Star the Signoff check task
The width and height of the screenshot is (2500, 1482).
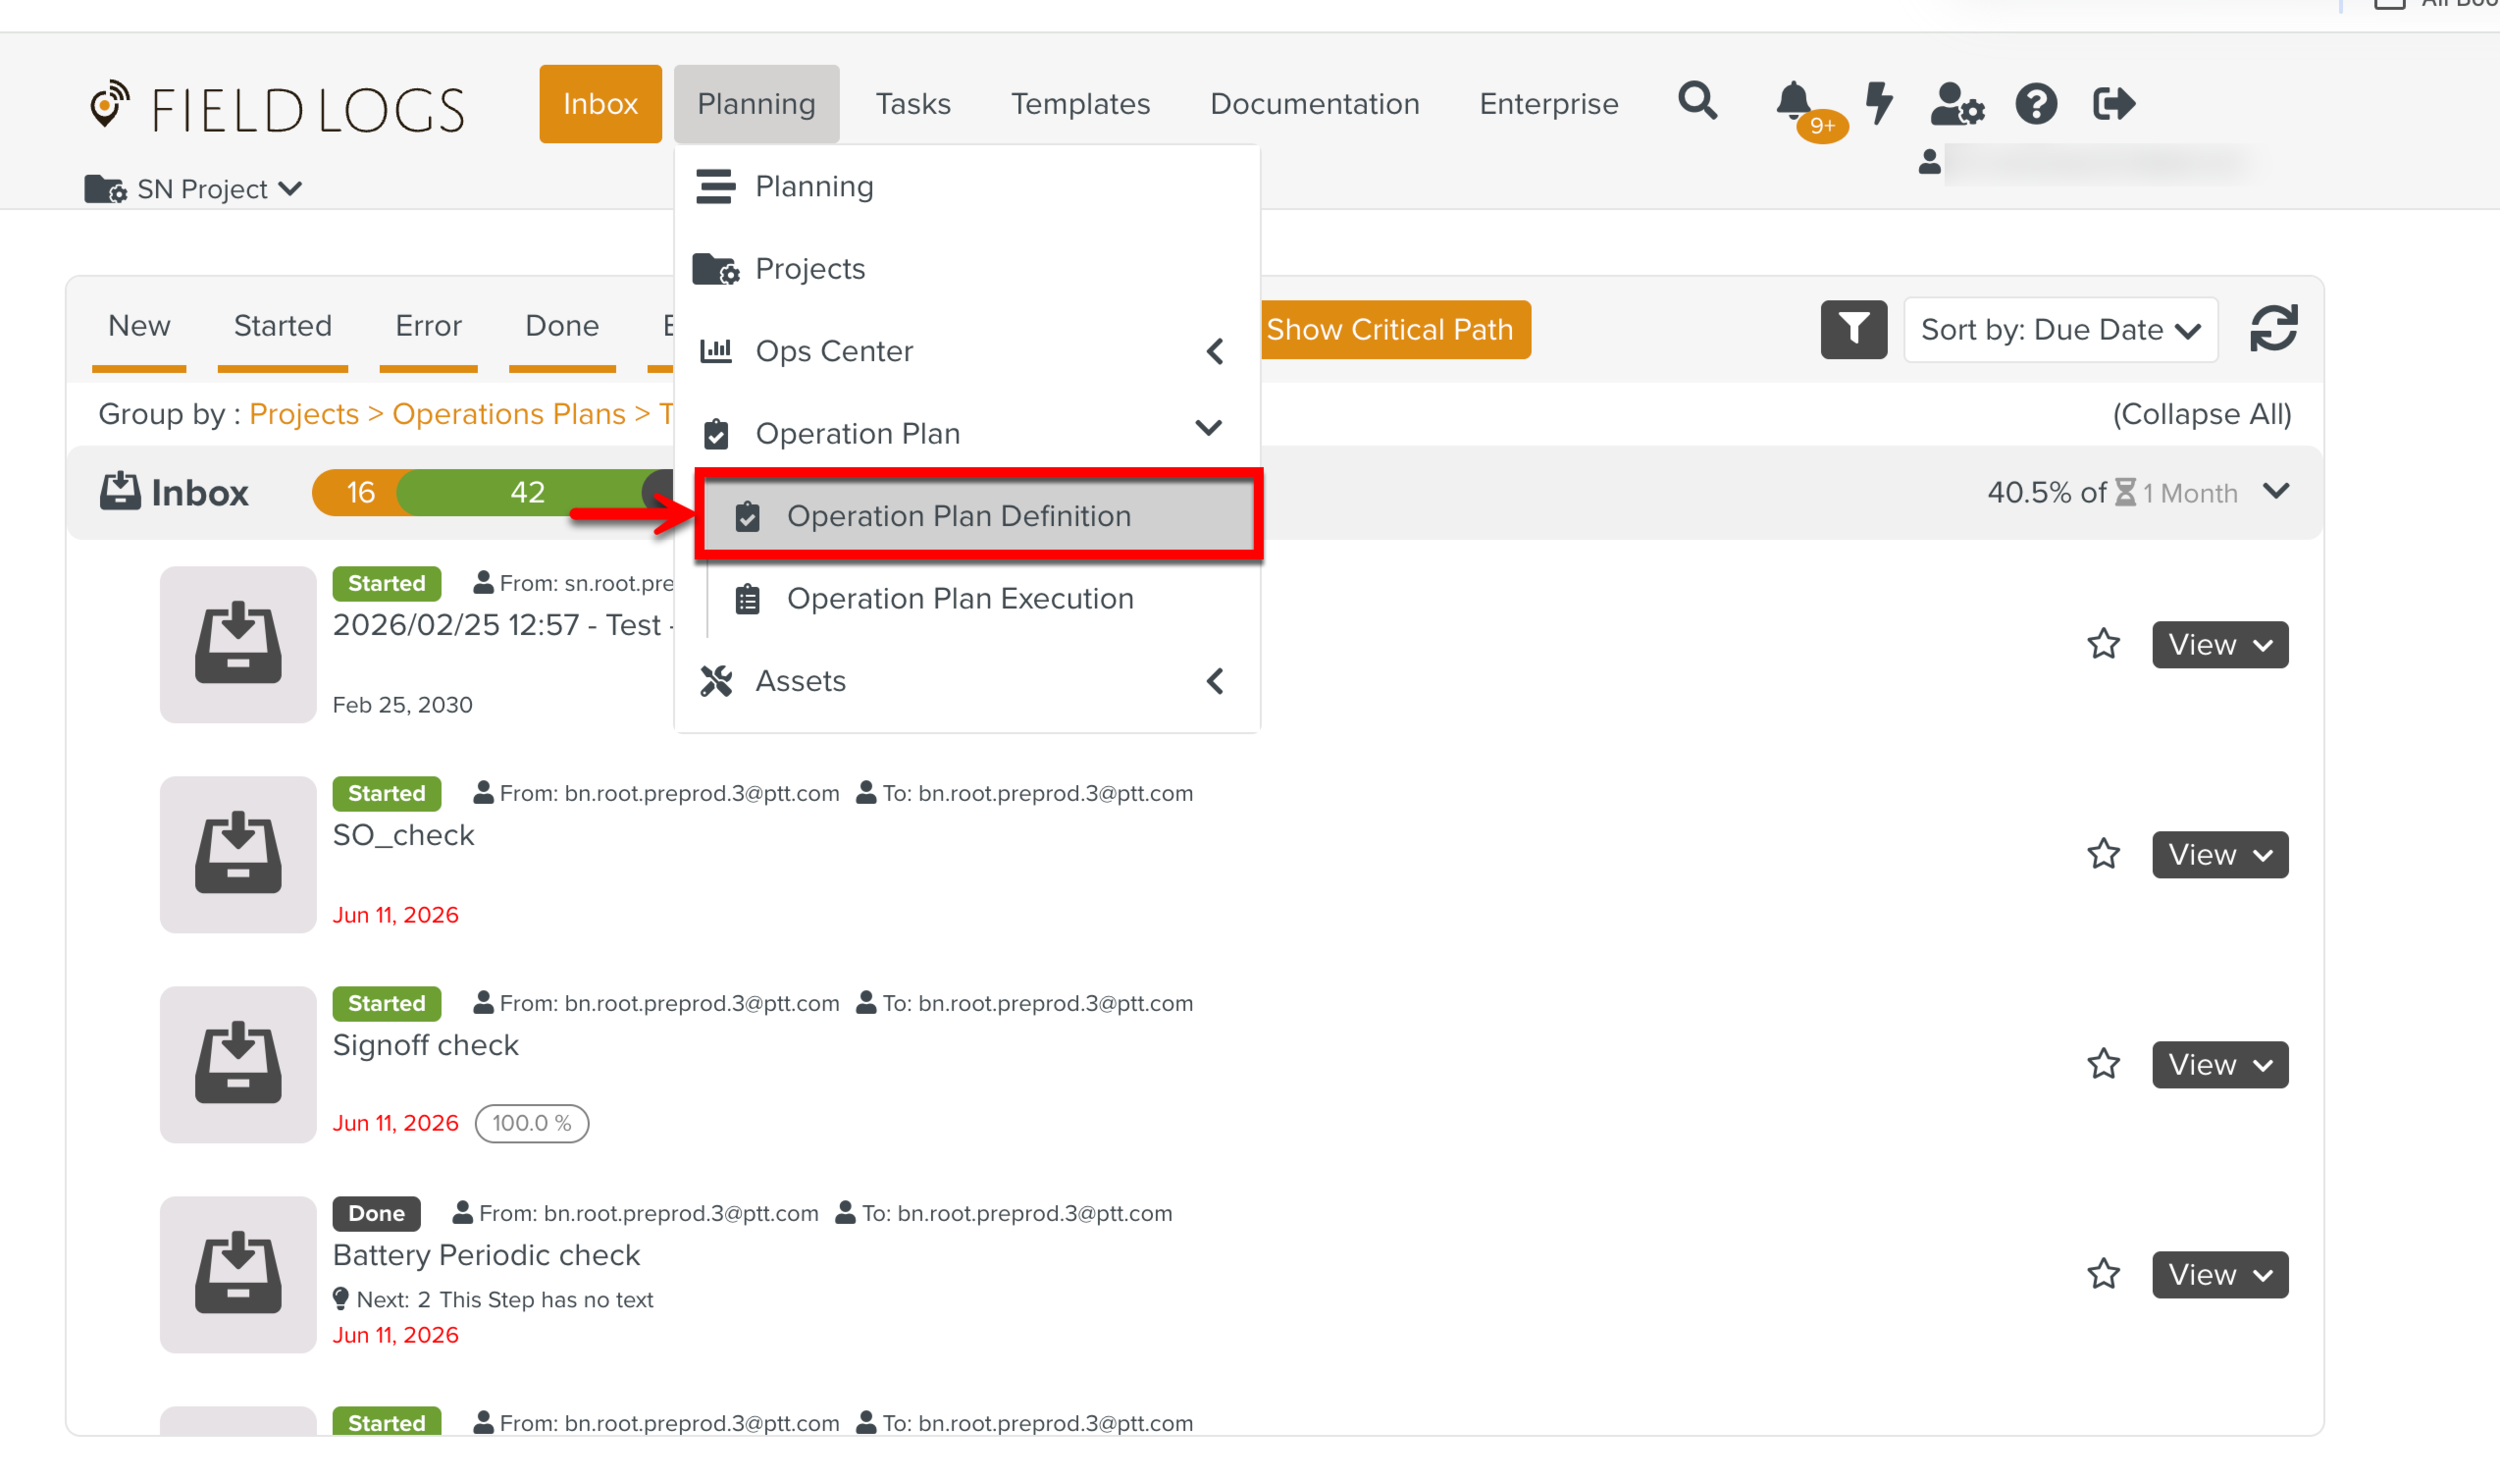click(x=2103, y=1063)
